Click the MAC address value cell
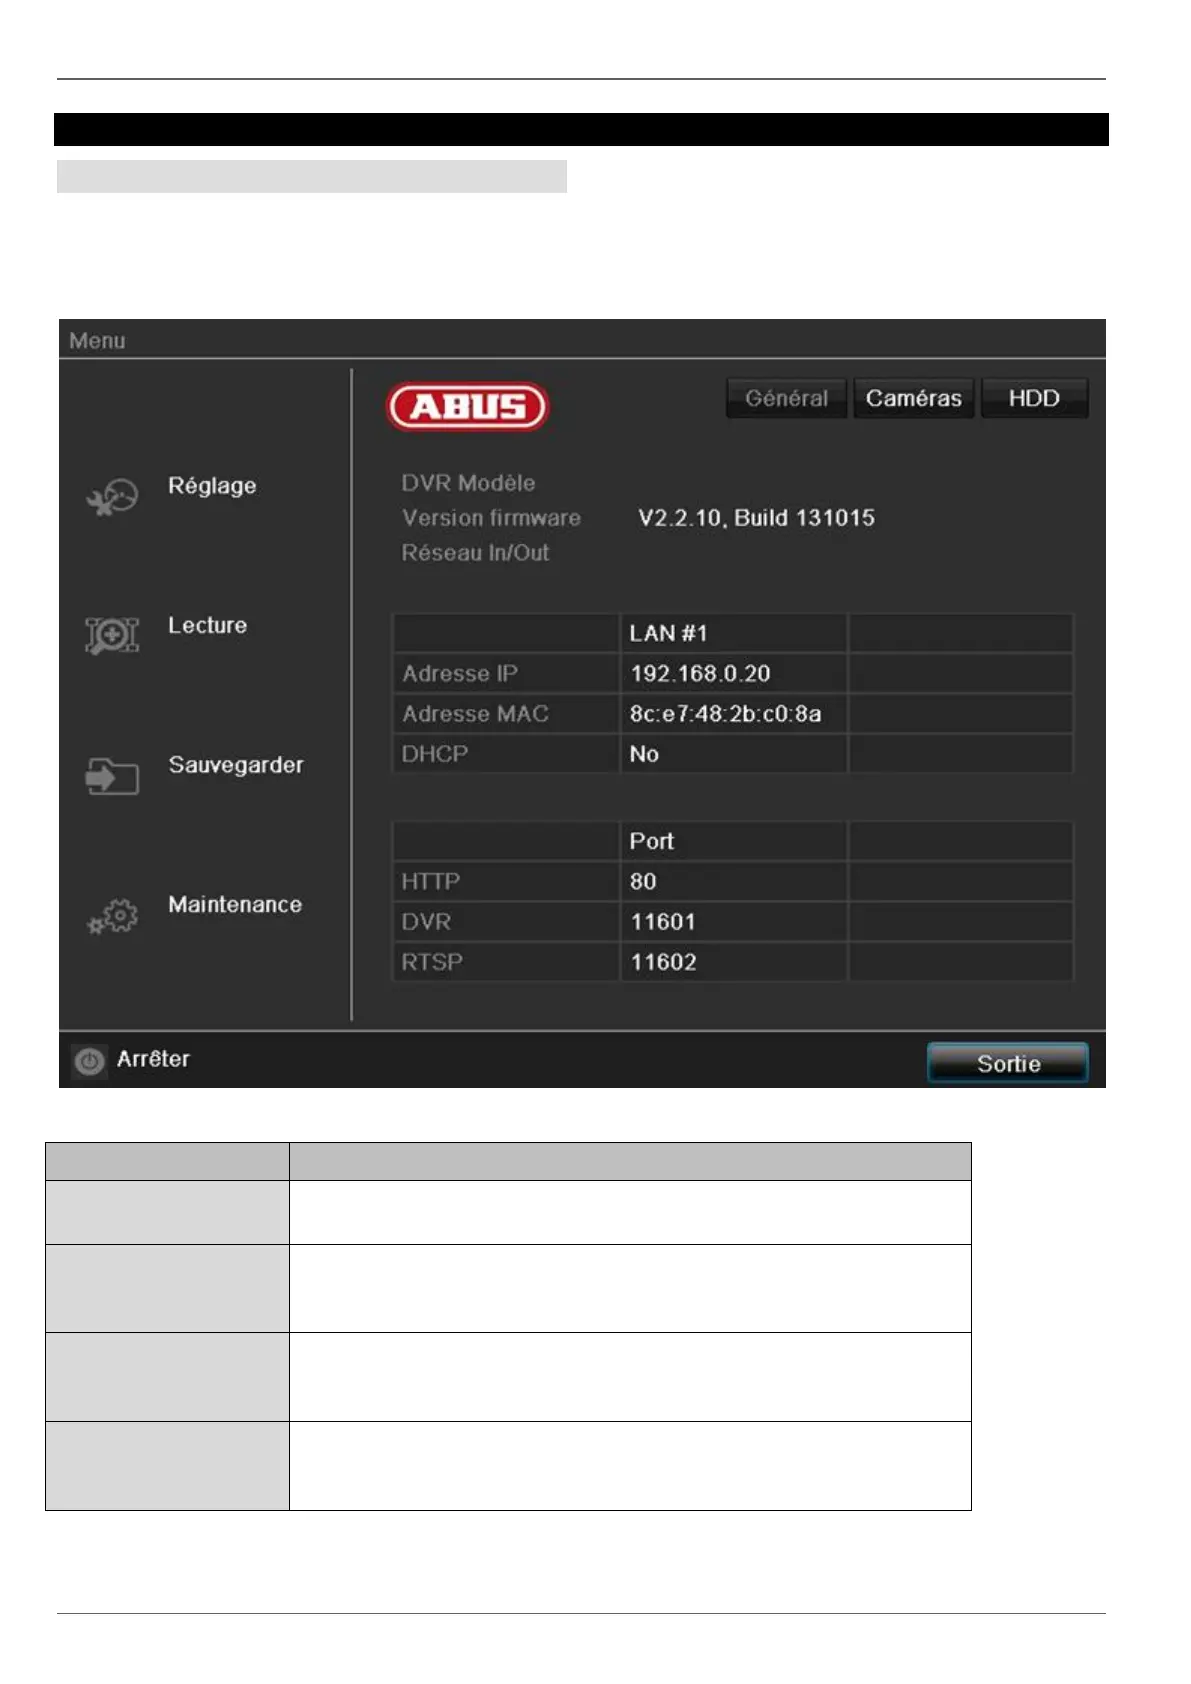This screenshot has width=1191, height=1684. pos(733,713)
